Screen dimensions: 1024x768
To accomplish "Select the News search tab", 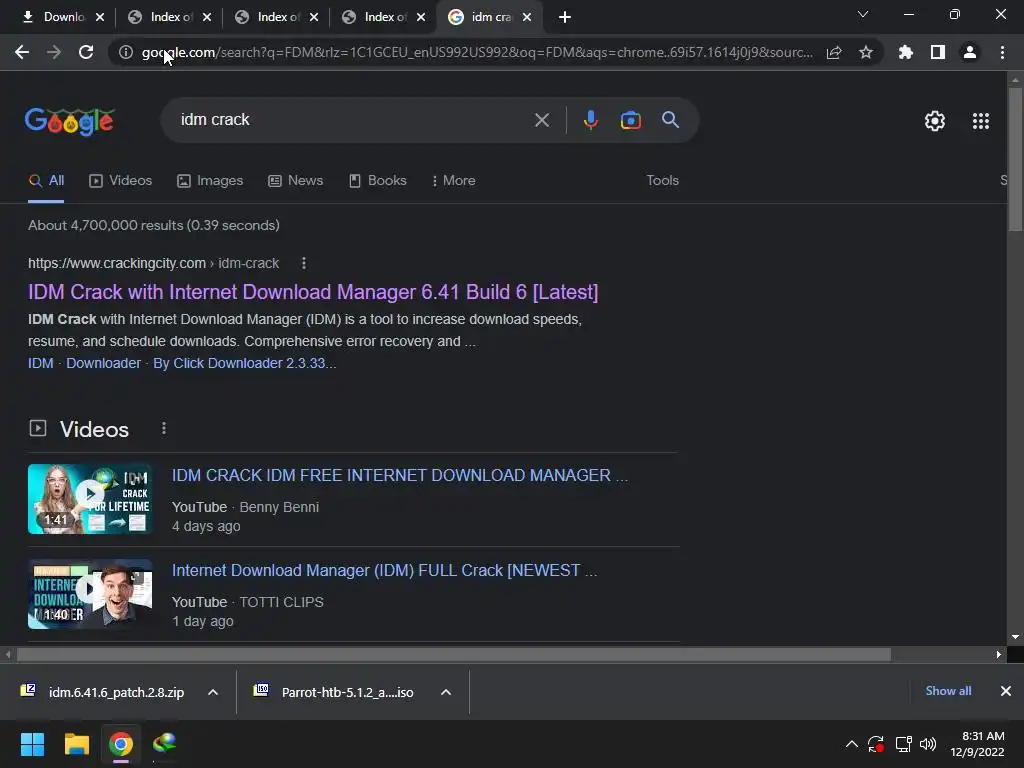I will point(296,181).
